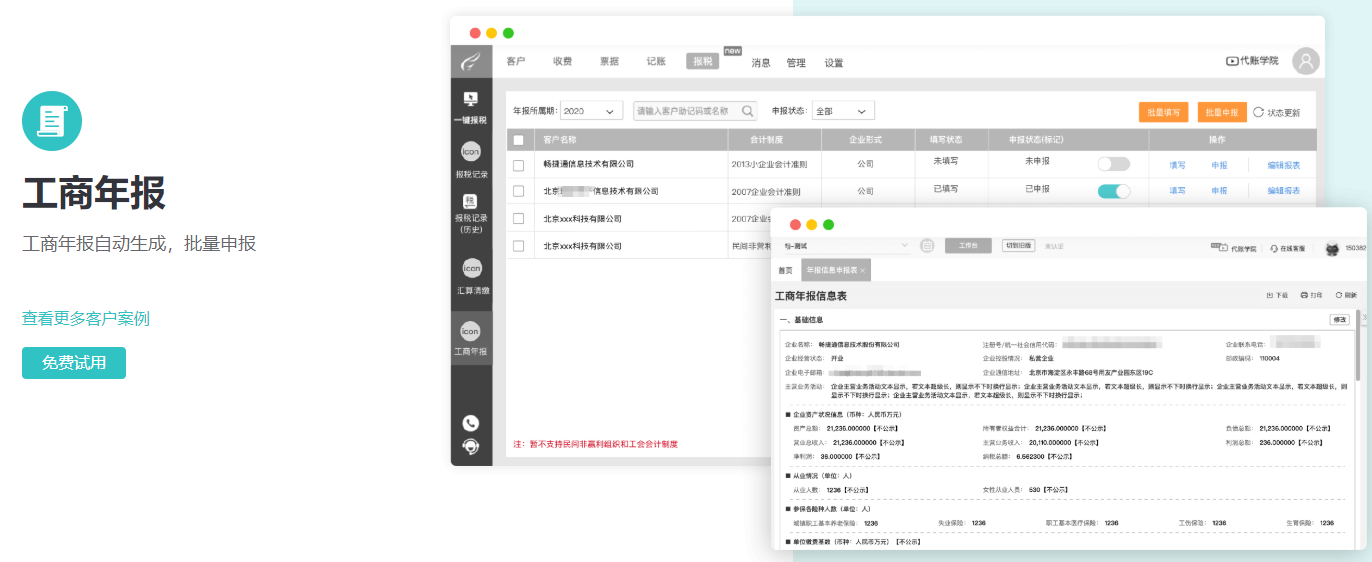Open the 年报所属期 2020 dropdown
The width and height of the screenshot is (1372, 562).
point(591,111)
